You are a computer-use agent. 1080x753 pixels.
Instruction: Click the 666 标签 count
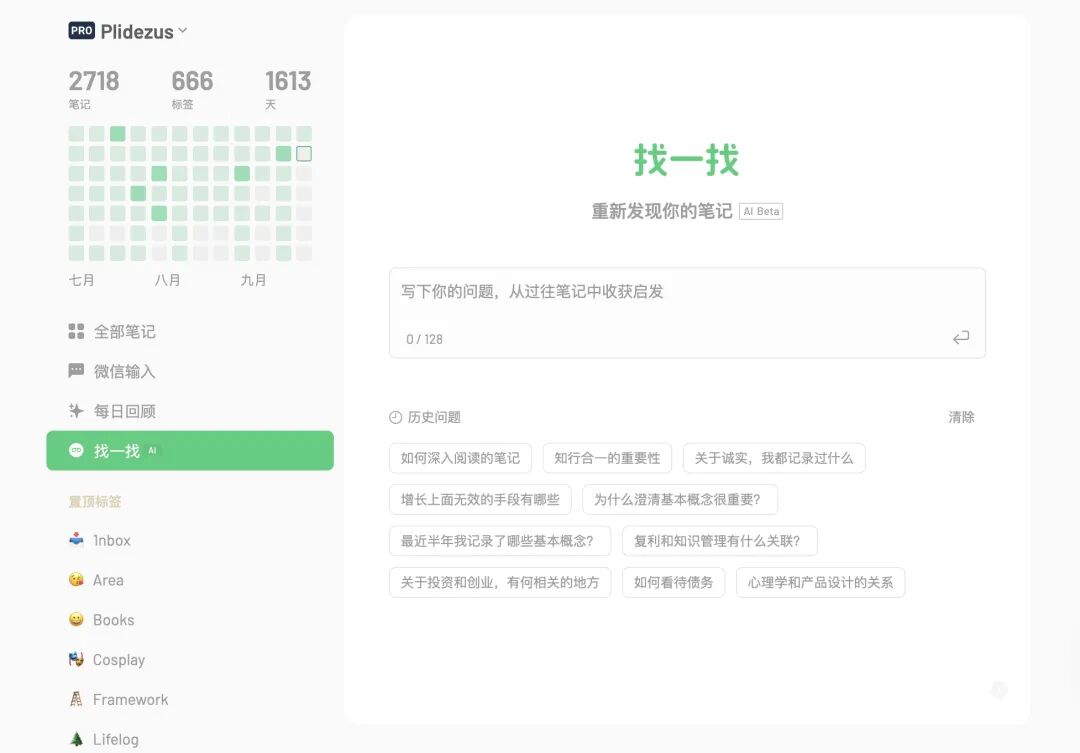(192, 90)
